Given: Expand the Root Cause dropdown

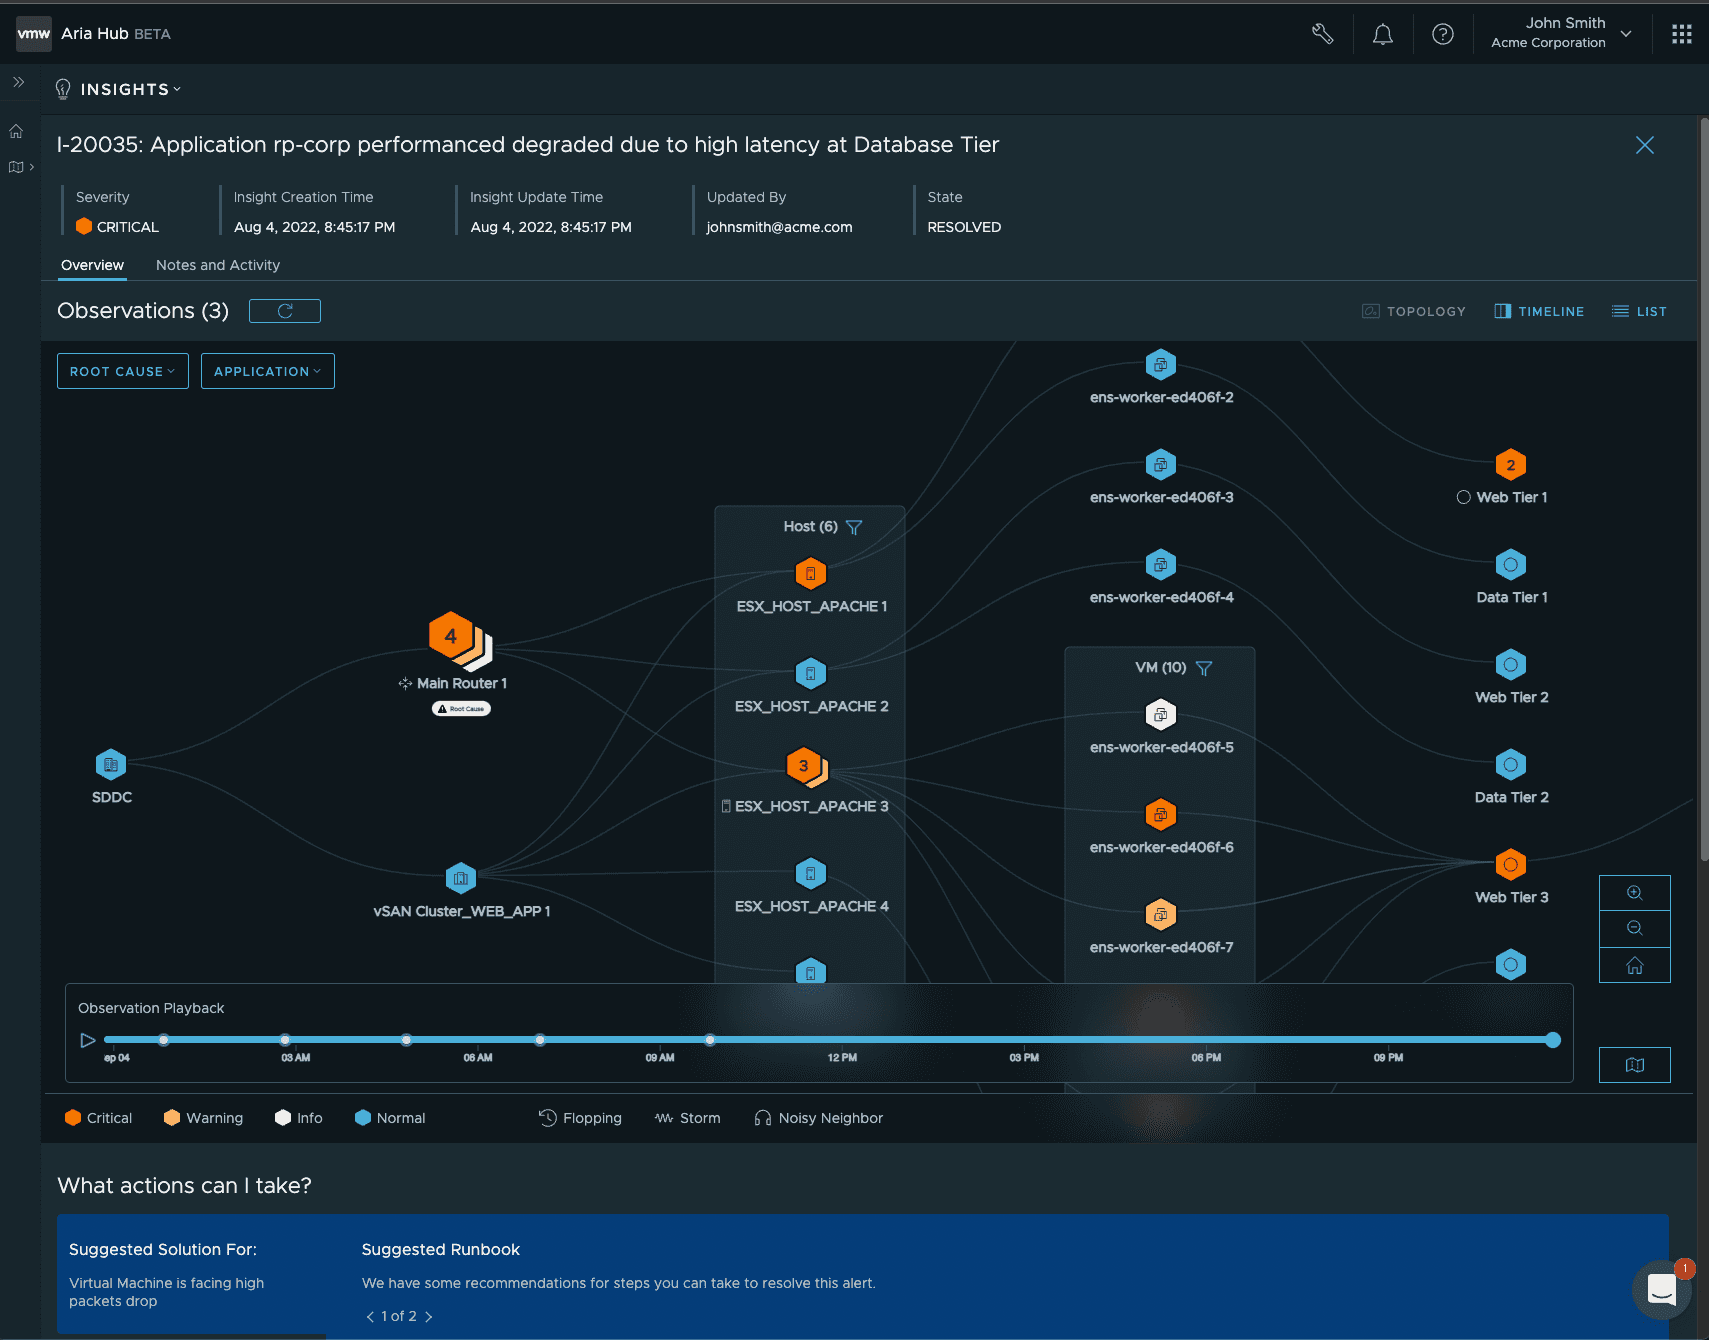Looking at the screenshot, I should [122, 371].
